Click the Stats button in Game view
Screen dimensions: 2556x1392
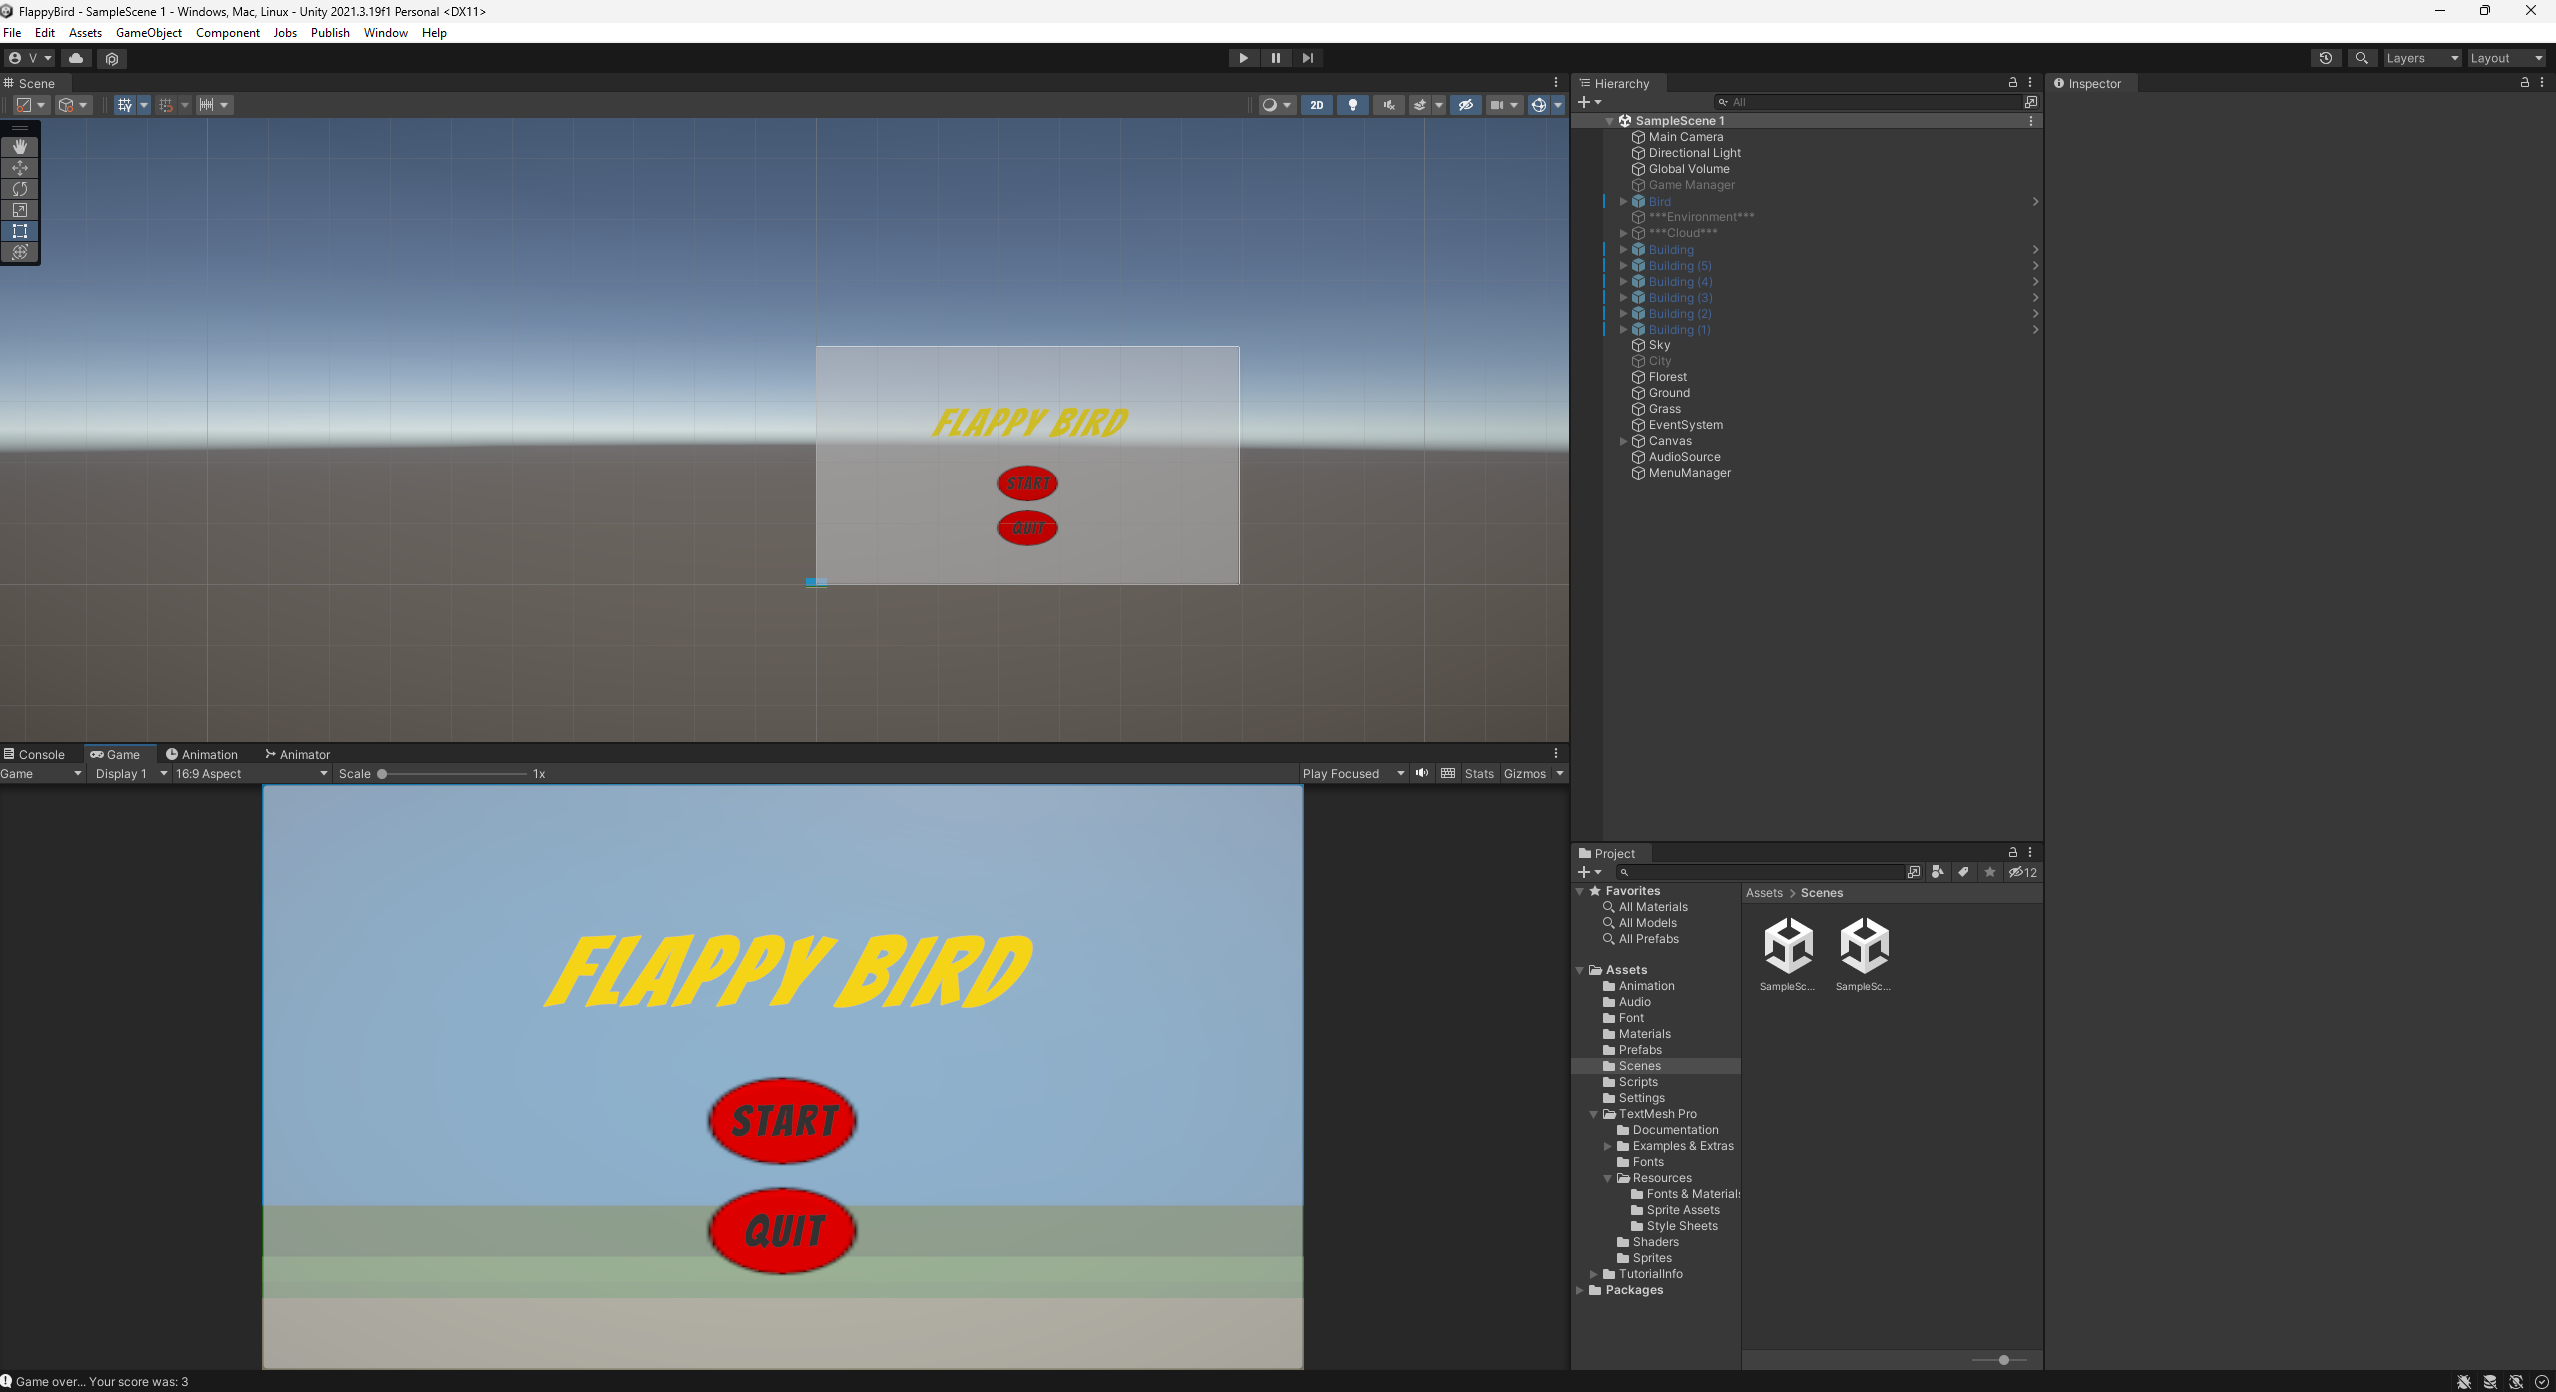click(1478, 773)
